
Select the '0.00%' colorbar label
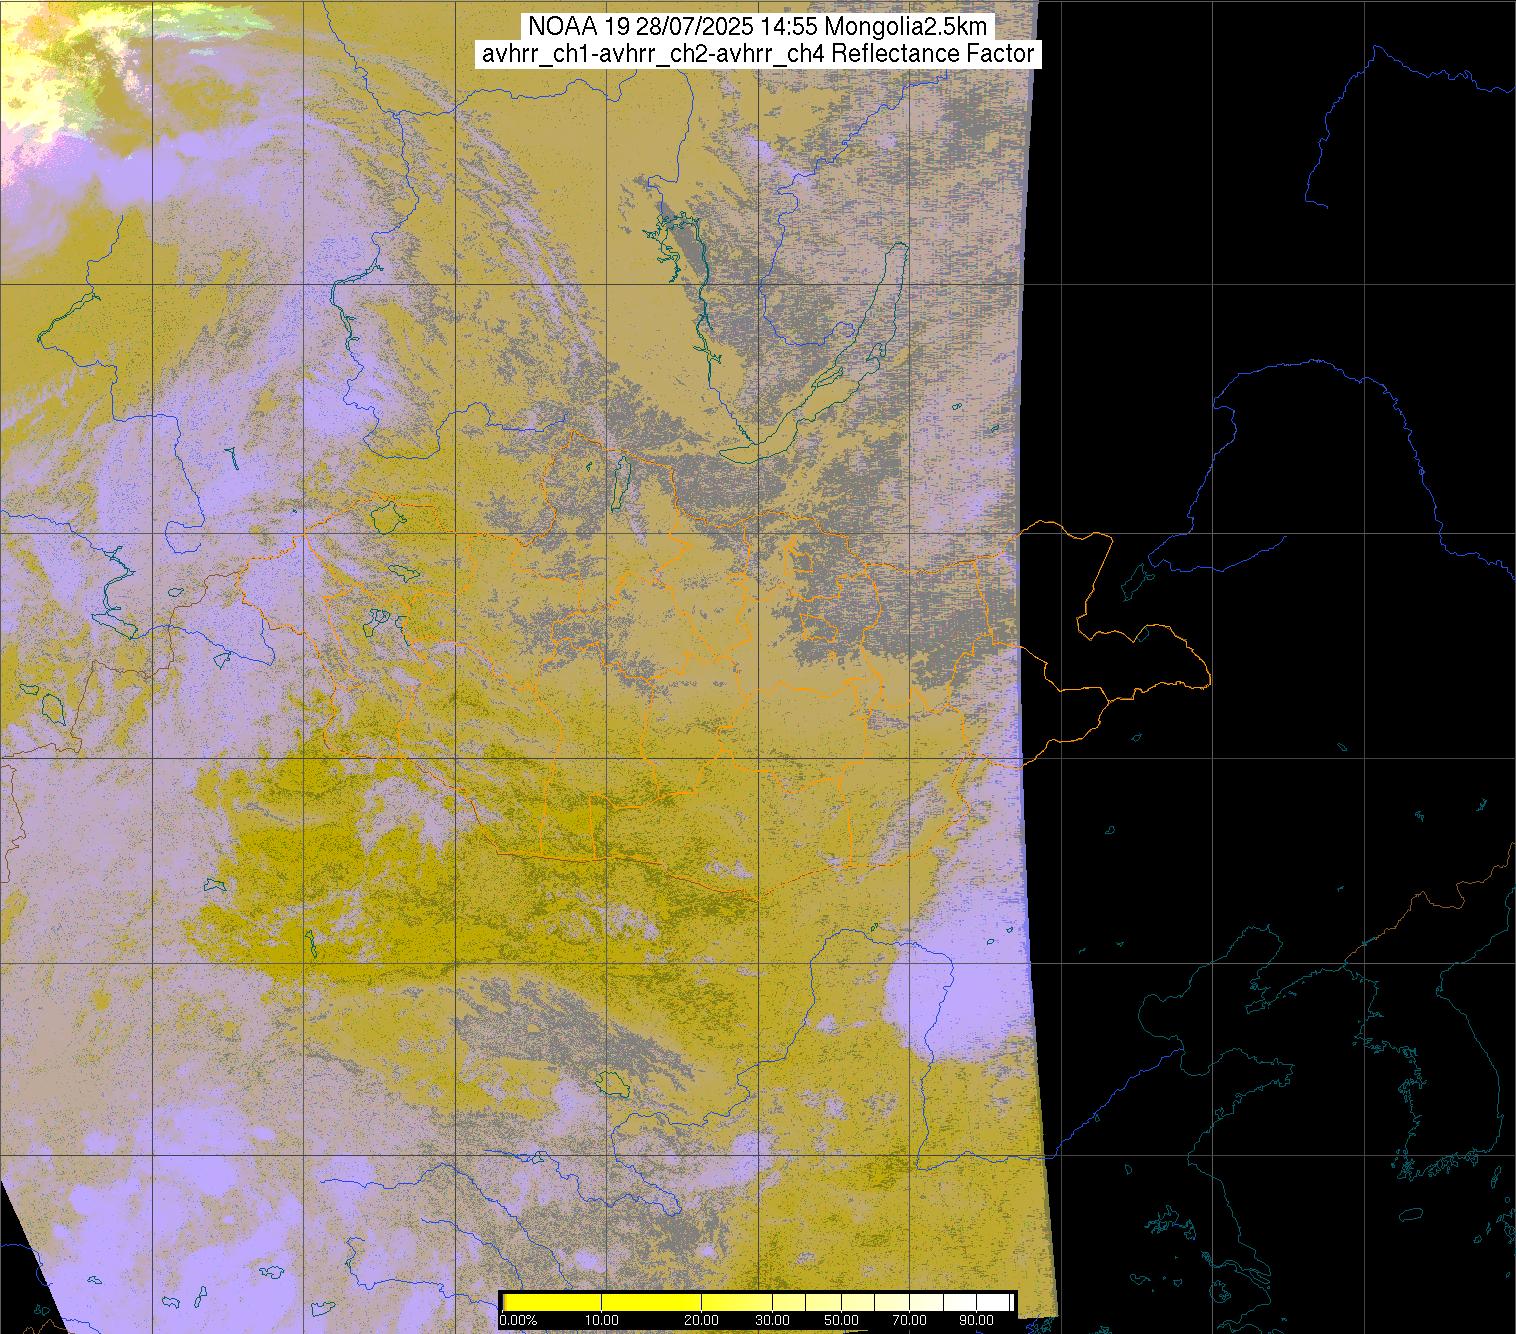pos(518,1321)
